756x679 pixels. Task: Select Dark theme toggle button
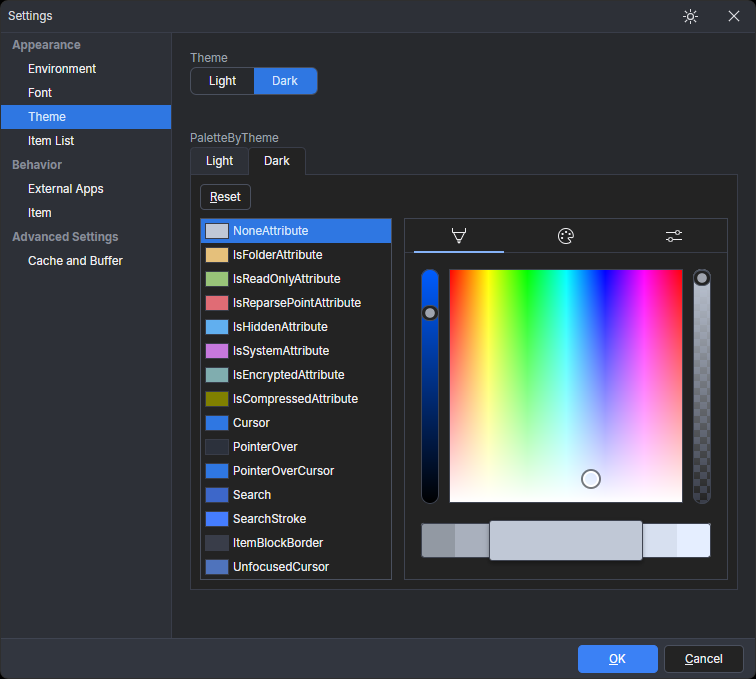(285, 81)
